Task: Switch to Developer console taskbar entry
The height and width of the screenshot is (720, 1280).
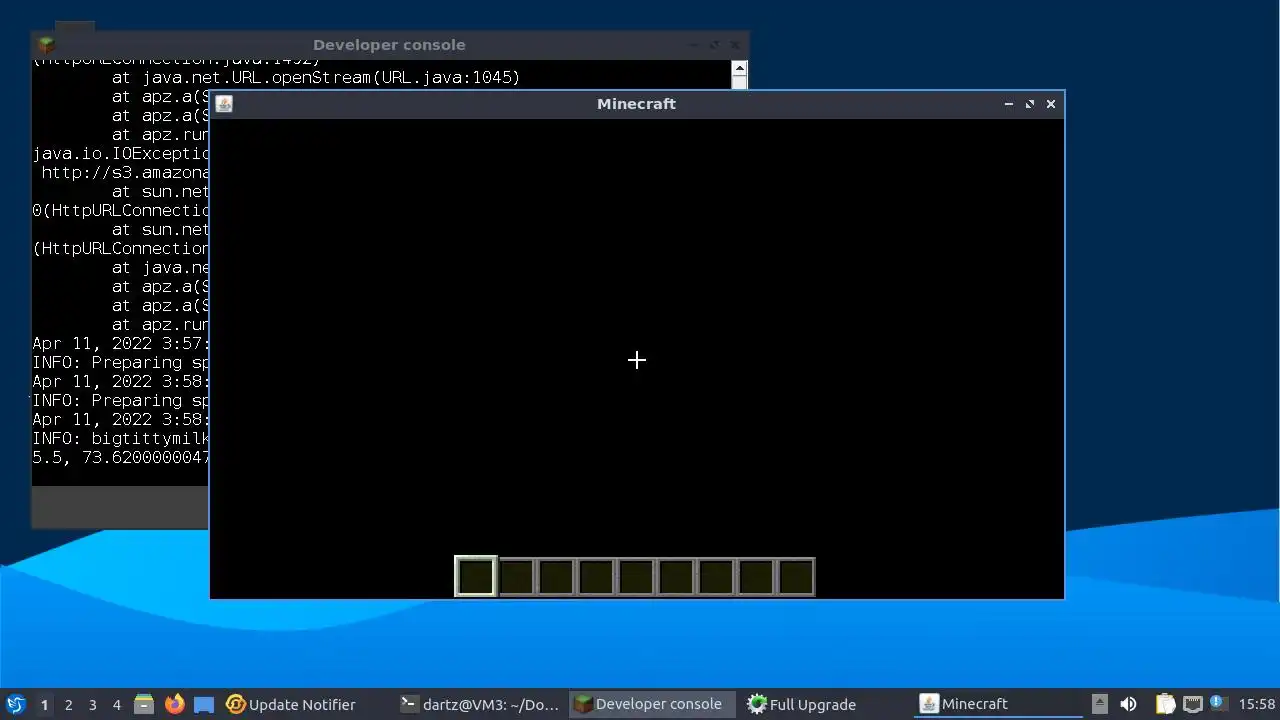Action: click(x=654, y=704)
